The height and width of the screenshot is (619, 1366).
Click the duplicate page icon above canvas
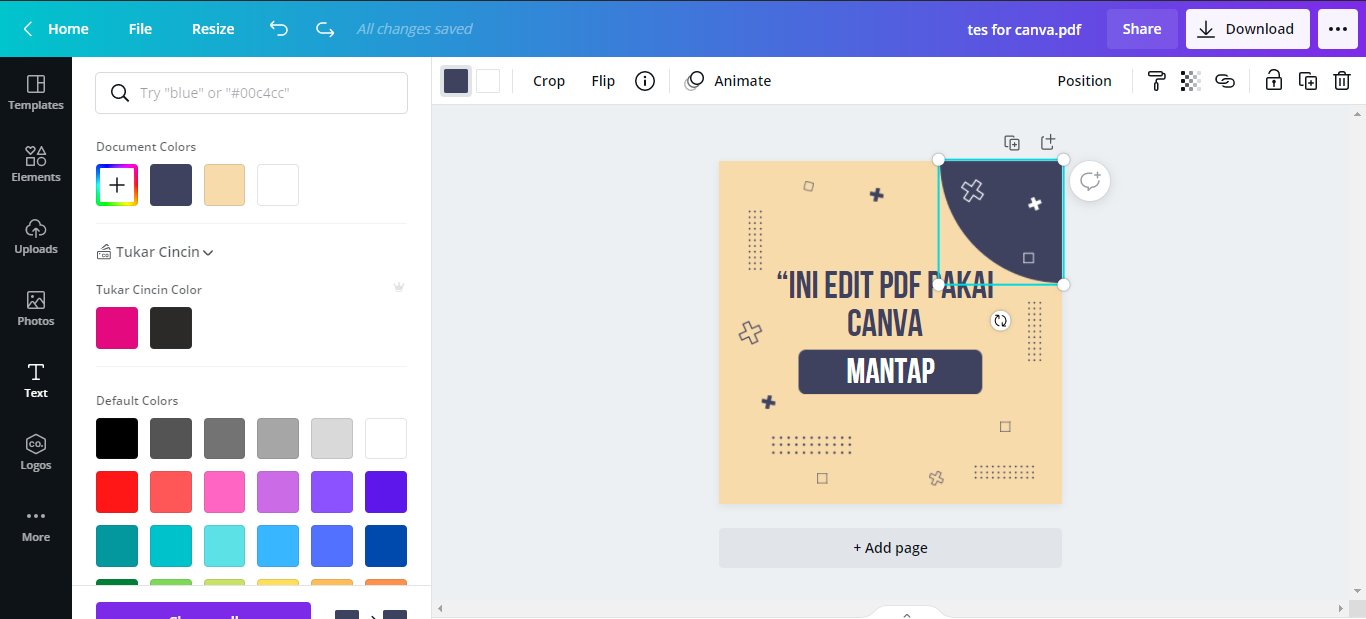point(1012,143)
